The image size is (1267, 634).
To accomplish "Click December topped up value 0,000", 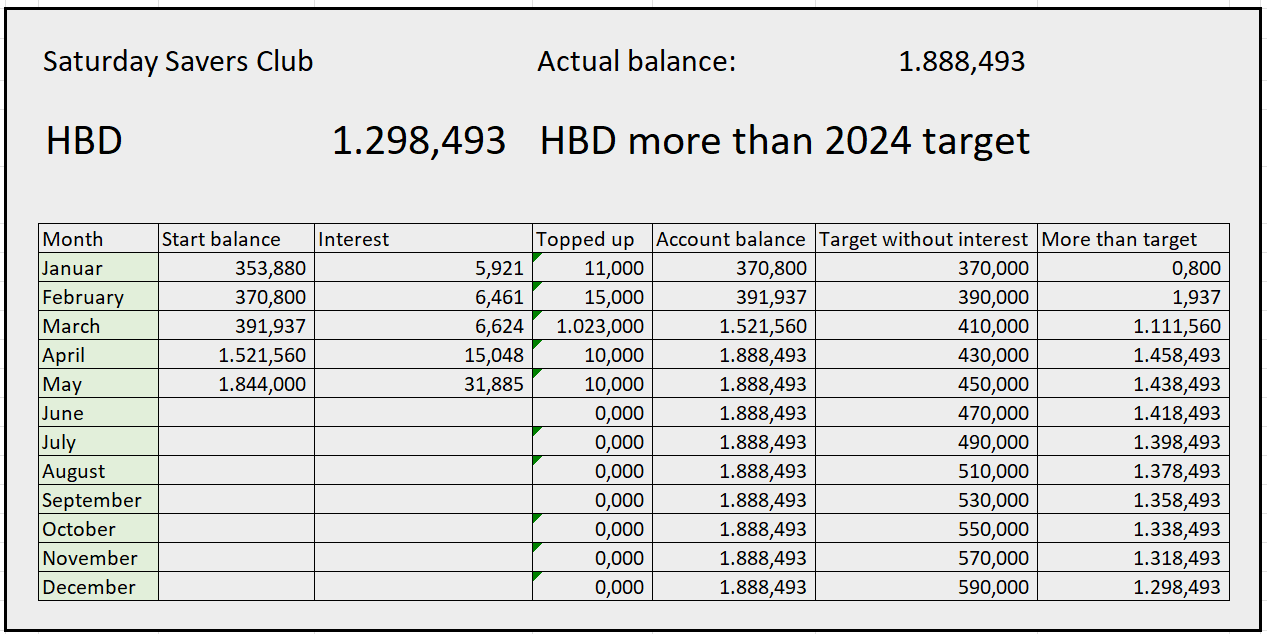I will pyautogui.click(x=592, y=586).
